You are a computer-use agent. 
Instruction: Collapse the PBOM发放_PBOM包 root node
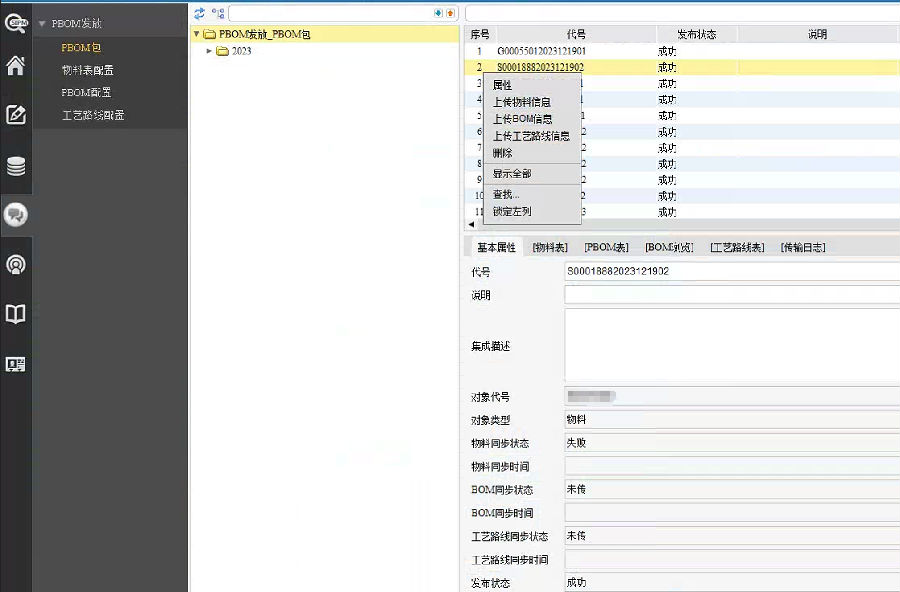pos(196,34)
